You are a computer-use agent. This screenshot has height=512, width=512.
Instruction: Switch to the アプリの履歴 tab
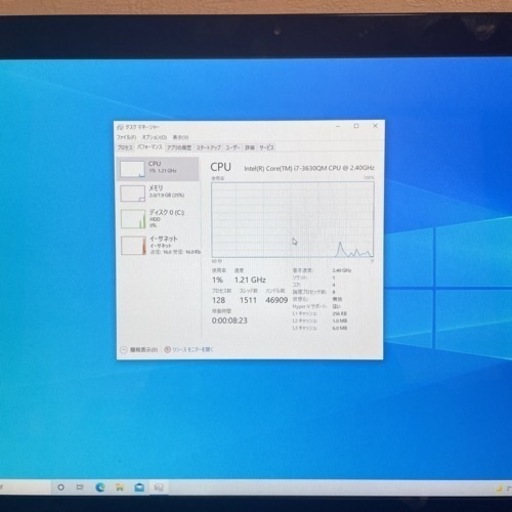179,147
